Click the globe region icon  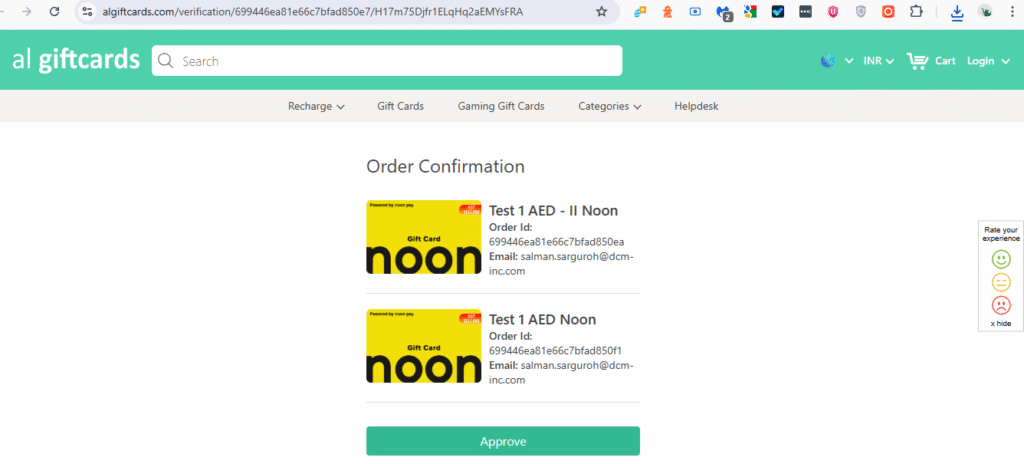(828, 61)
